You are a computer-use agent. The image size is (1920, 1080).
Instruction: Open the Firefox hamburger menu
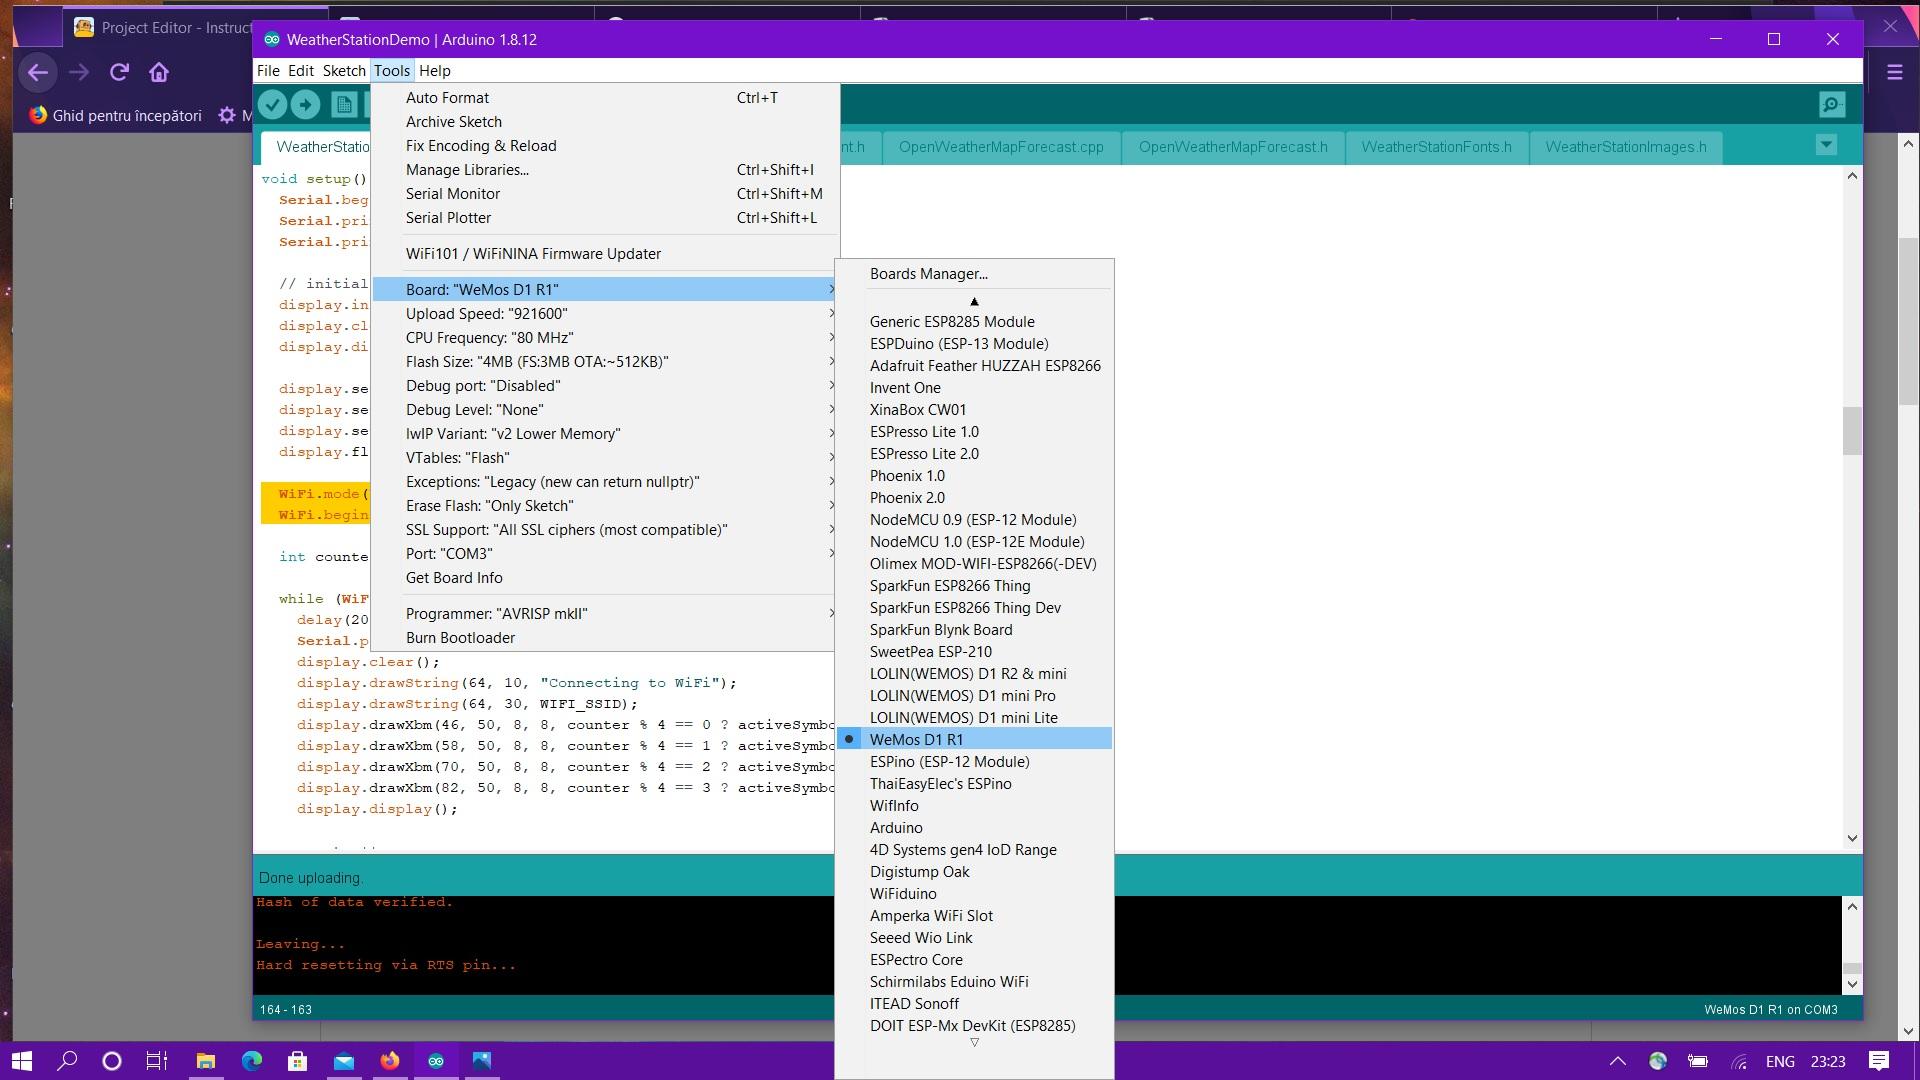click(1894, 72)
